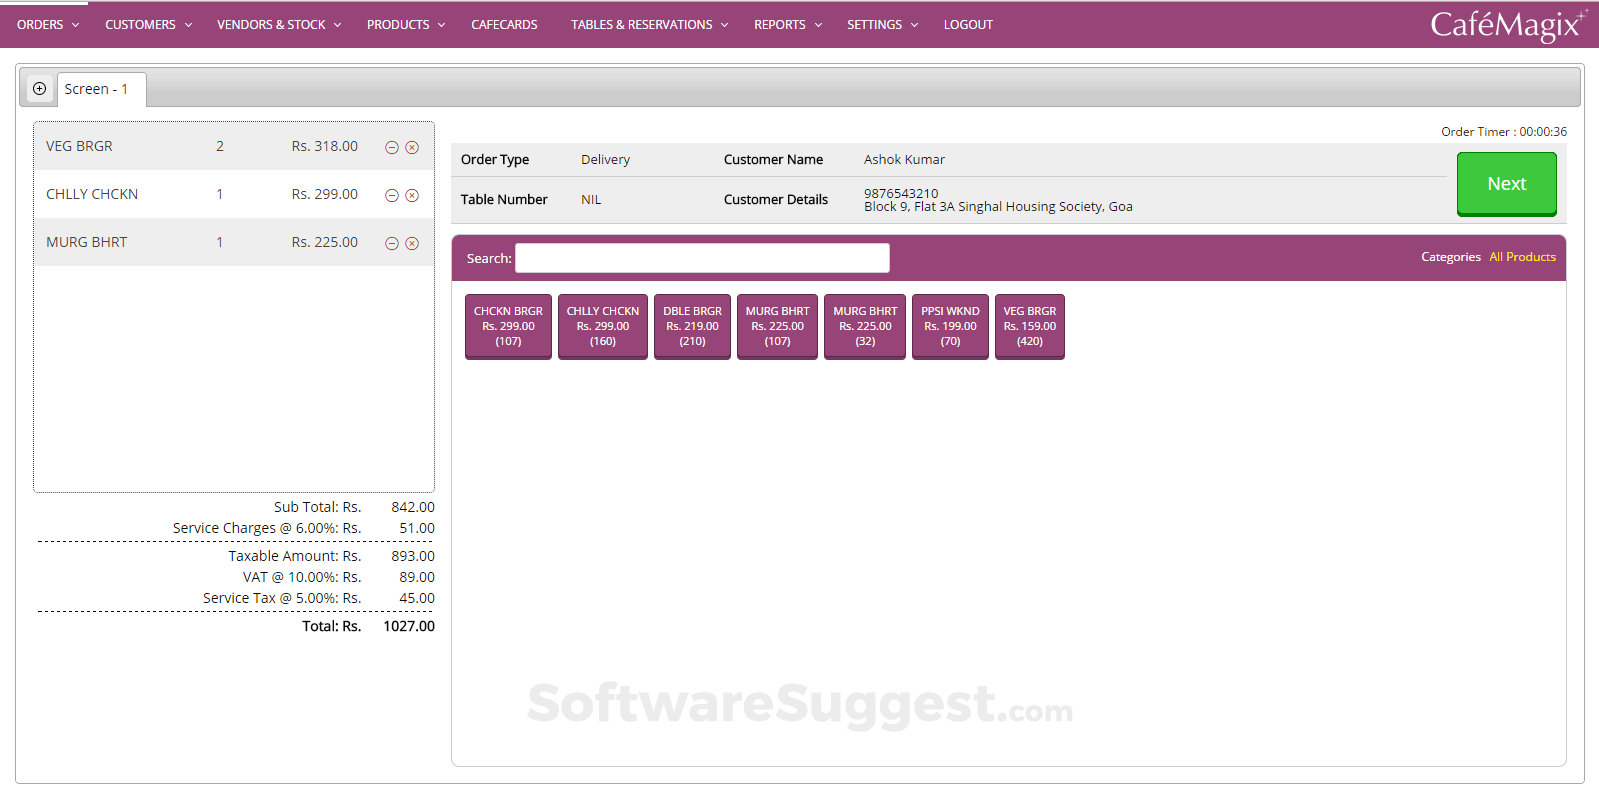The image size is (1599, 801).
Task: Open the Cafecards menu item
Action: point(504,25)
